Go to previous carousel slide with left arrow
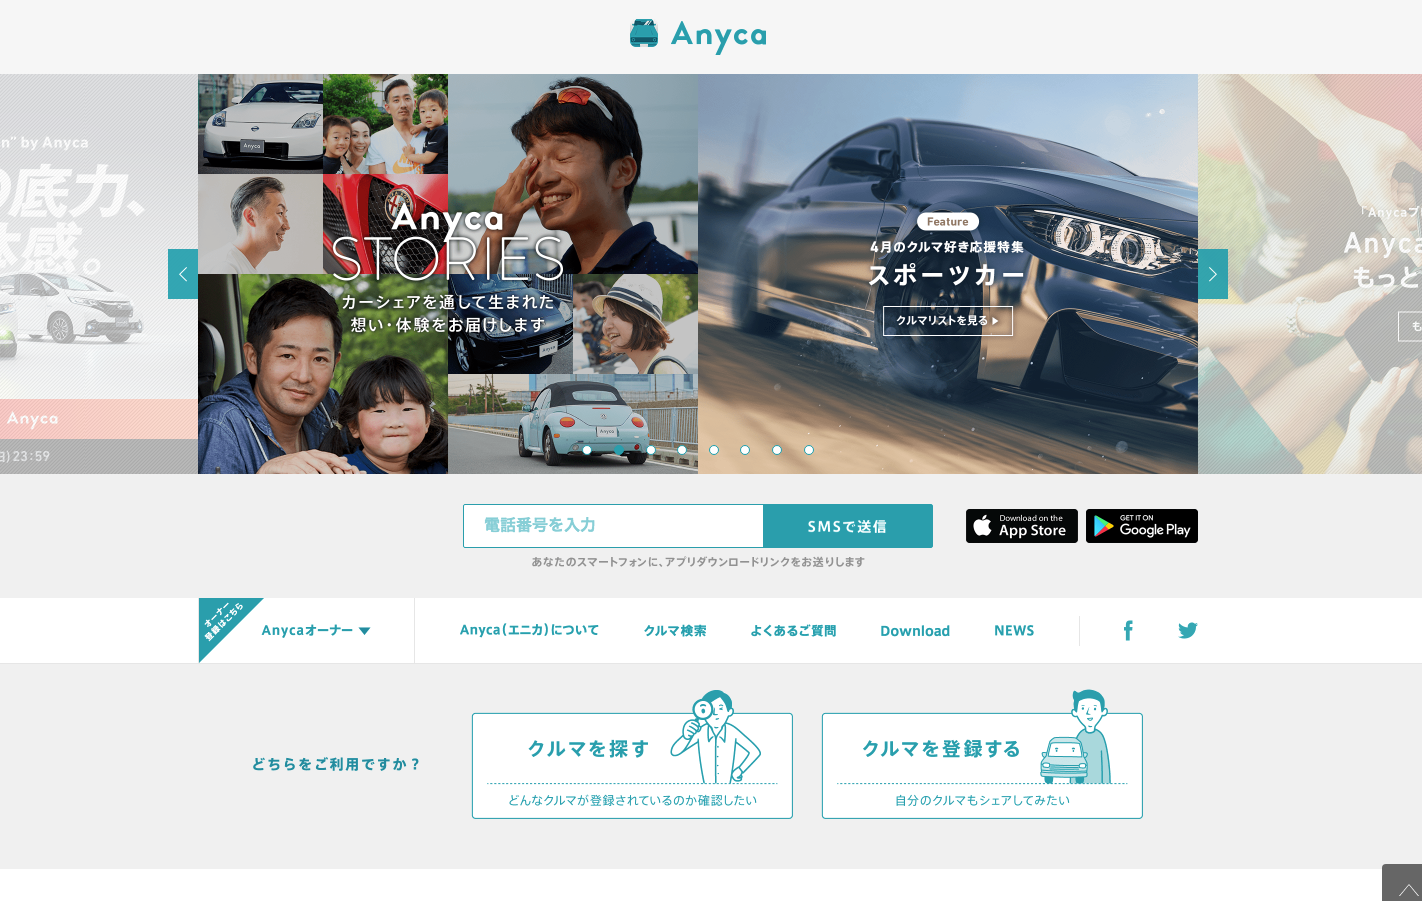Screen dimensions: 1422x901 click(x=183, y=274)
